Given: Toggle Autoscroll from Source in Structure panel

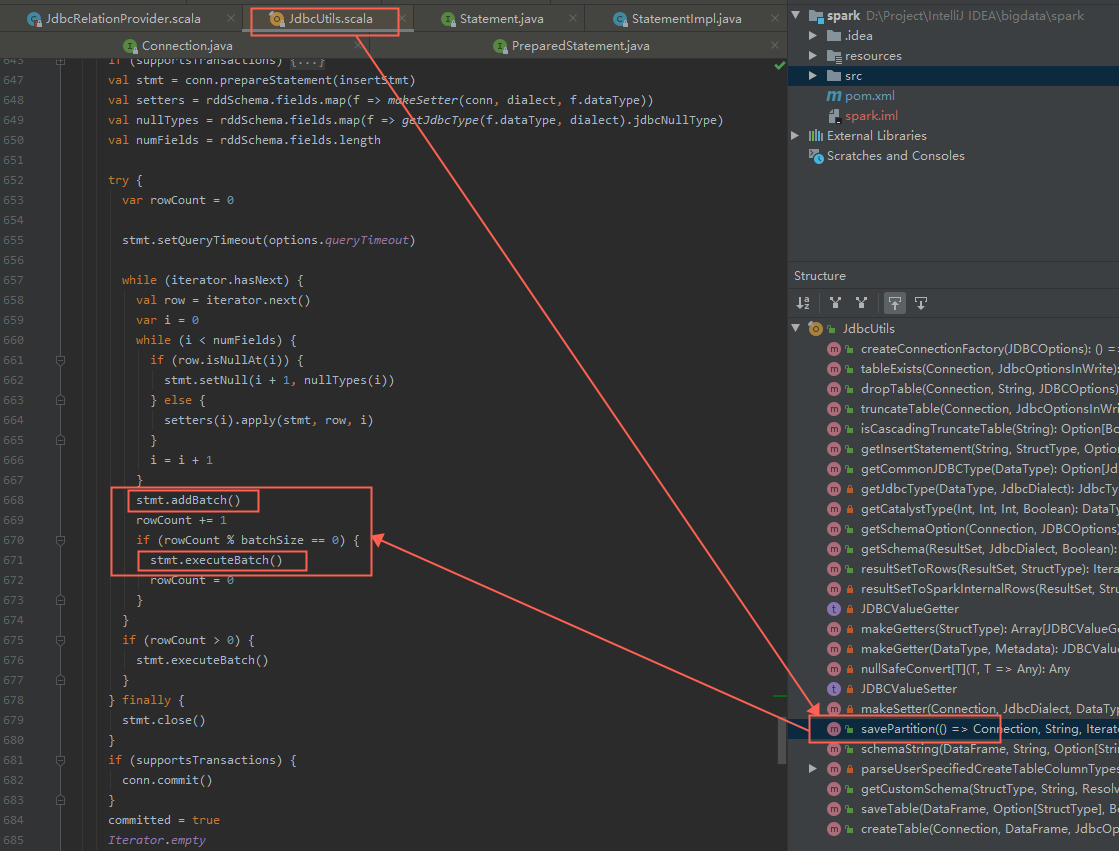Looking at the screenshot, I should [x=921, y=303].
